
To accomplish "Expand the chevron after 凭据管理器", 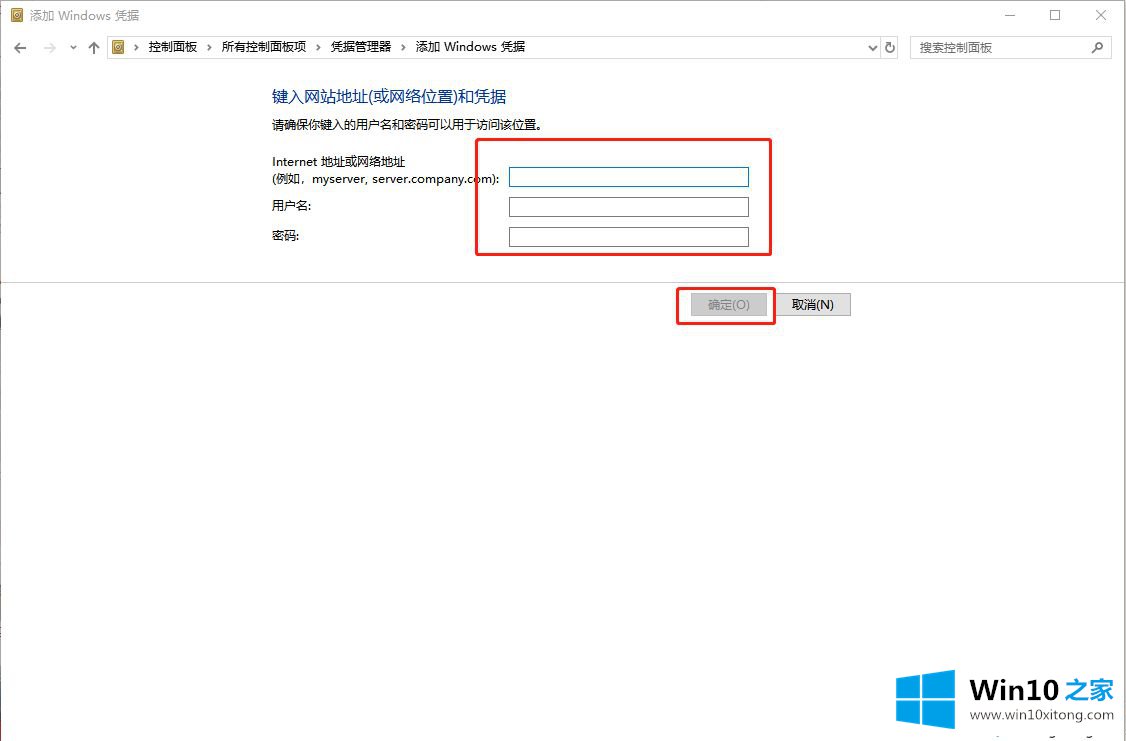I will pos(403,47).
